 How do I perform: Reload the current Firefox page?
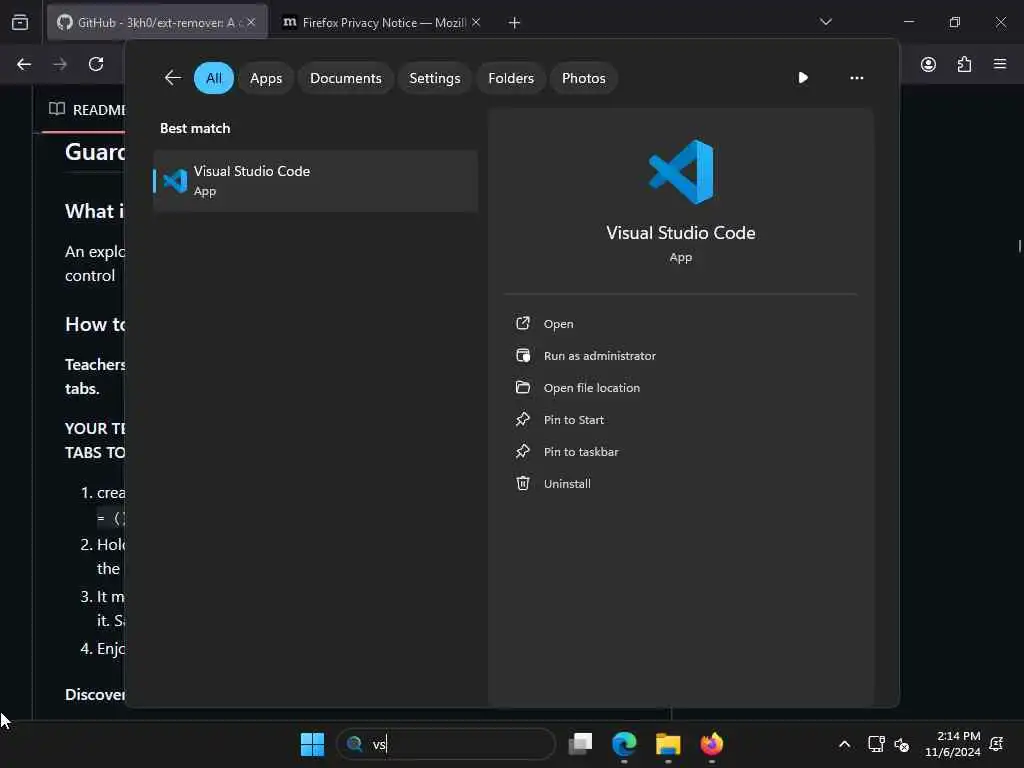(x=96, y=64)
